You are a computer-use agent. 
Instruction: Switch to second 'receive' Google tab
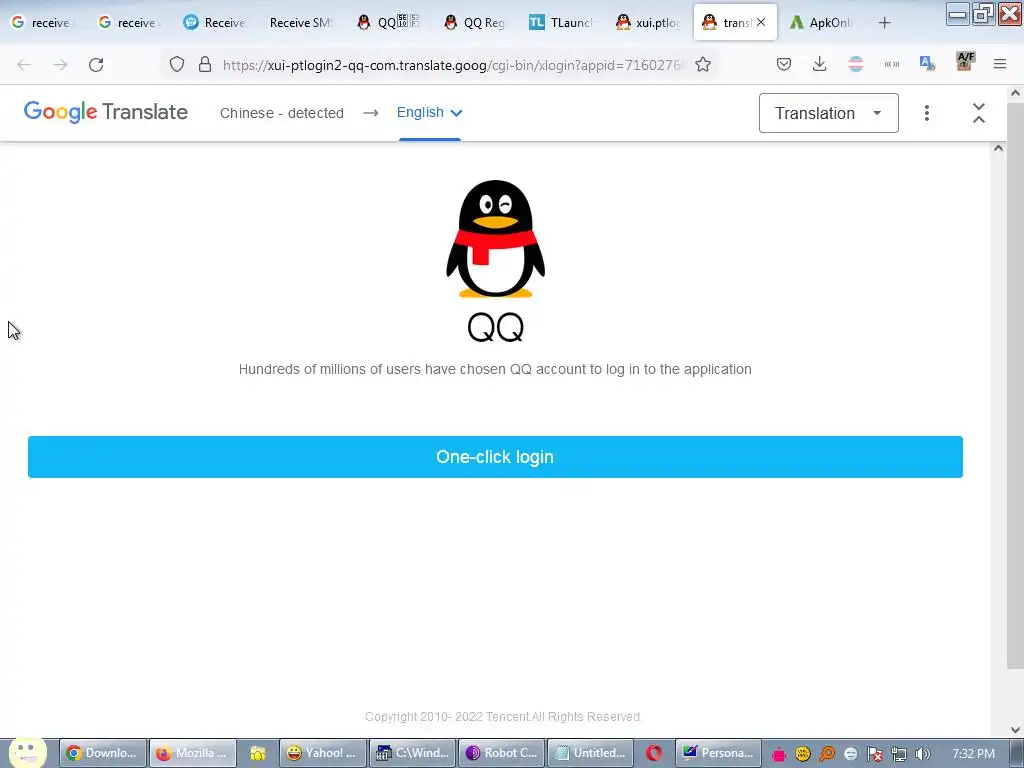point(129,22)
